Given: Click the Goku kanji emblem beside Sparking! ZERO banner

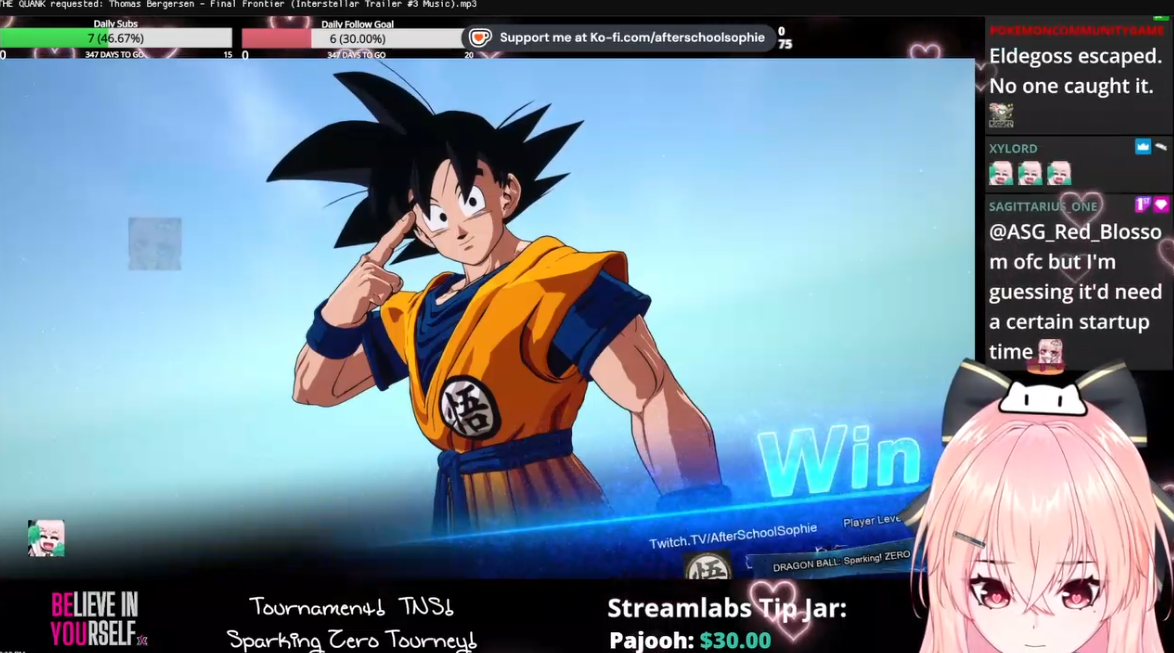Looking at the screenshot, I should coord(708,566).
